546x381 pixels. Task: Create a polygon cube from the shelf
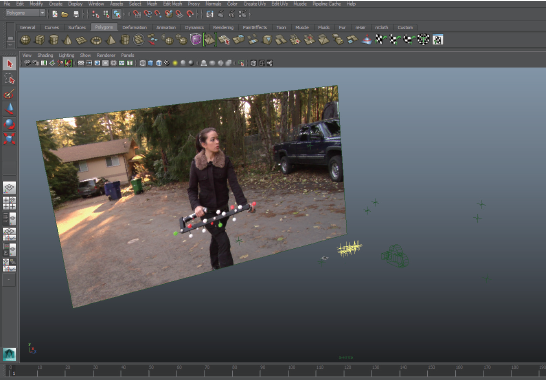click(39, 40)
